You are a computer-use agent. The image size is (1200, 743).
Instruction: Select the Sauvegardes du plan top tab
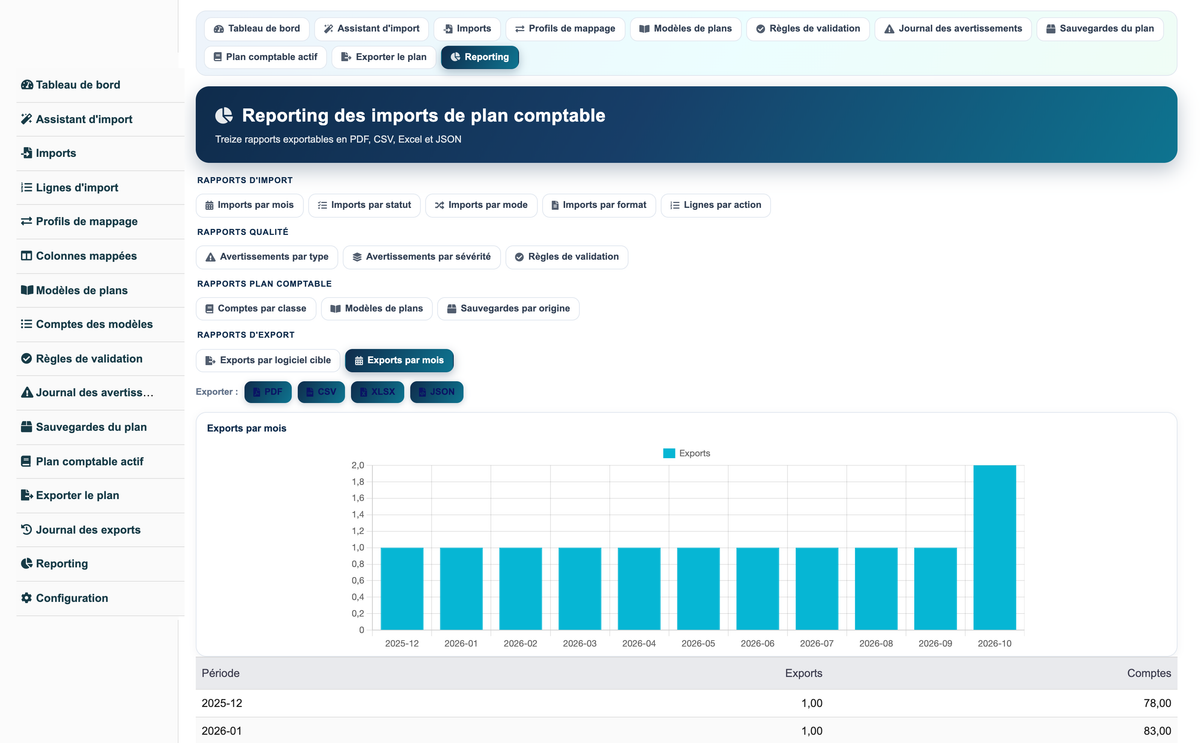tap(1100, 29)
